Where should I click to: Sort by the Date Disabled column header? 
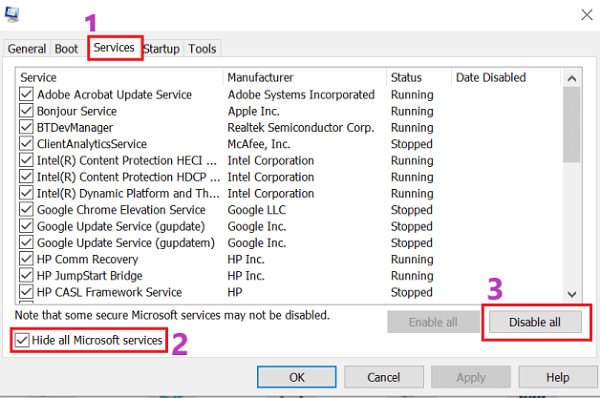click(506, 77)
